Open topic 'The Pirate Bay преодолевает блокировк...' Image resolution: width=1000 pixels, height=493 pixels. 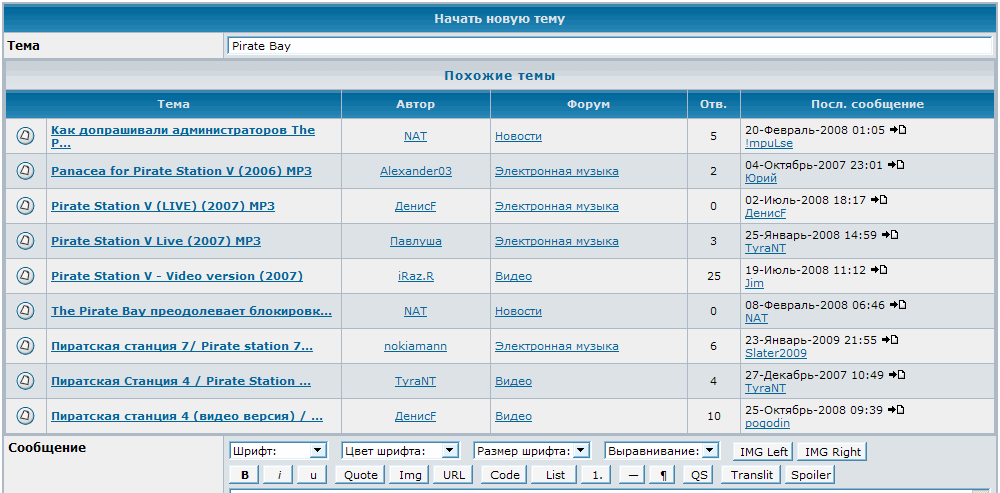point(191,311)
